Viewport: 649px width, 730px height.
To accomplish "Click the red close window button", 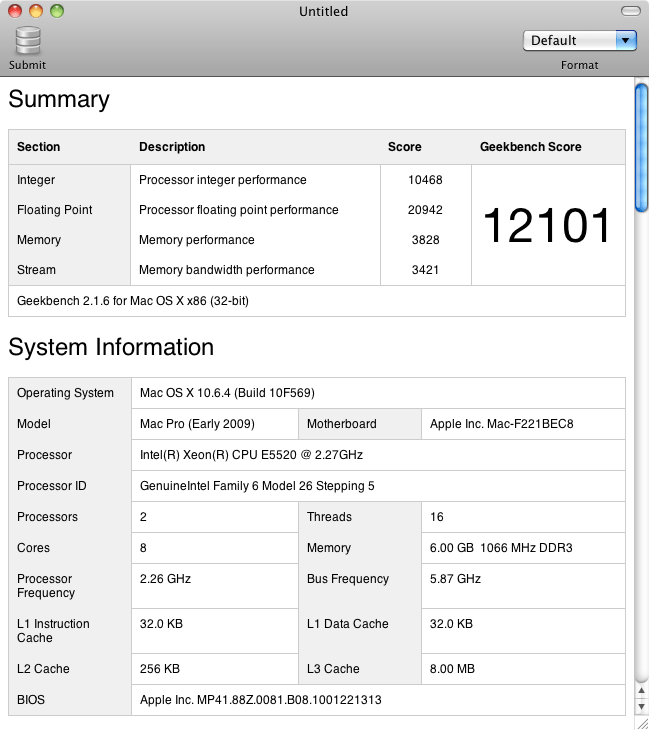I will (x=15, y=11).
